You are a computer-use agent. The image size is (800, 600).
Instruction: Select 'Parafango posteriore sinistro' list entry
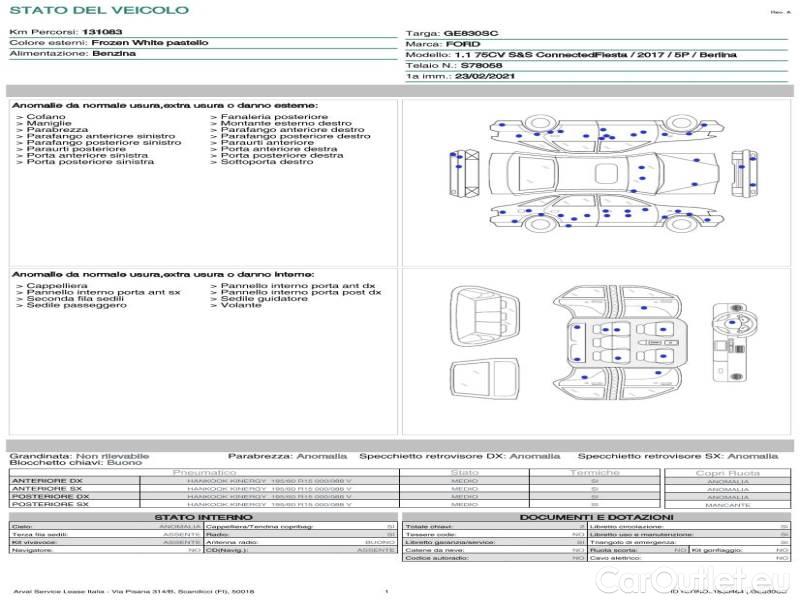click(x=104, y=142)
